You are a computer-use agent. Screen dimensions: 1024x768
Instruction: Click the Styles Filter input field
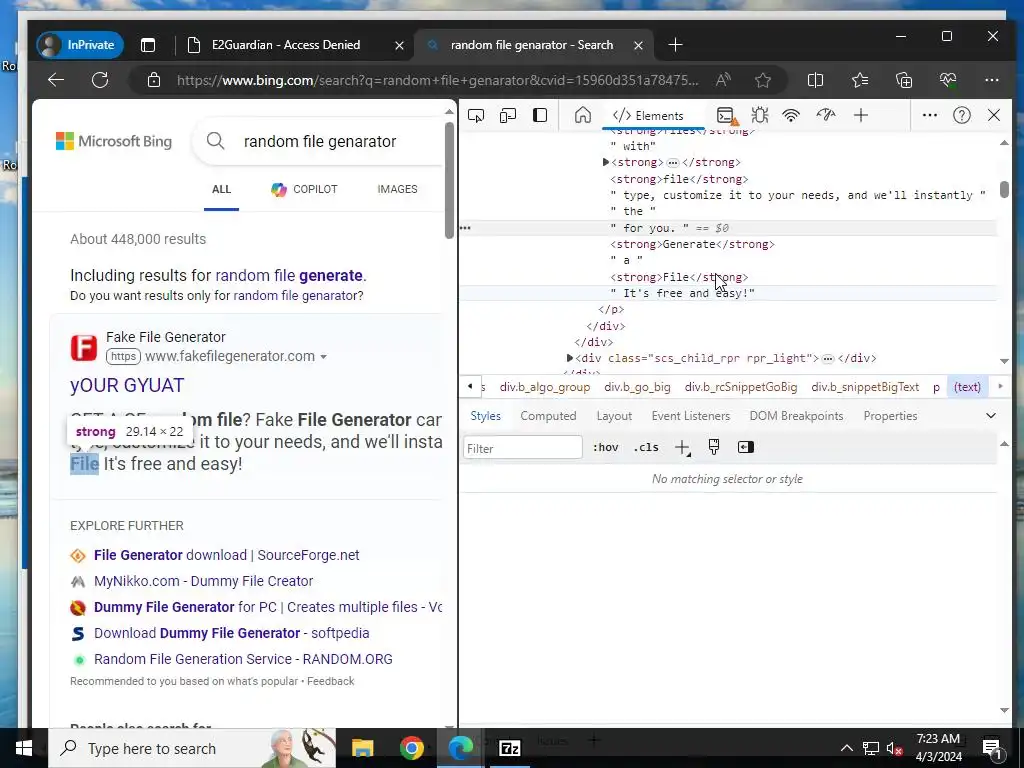coord(522,448)
